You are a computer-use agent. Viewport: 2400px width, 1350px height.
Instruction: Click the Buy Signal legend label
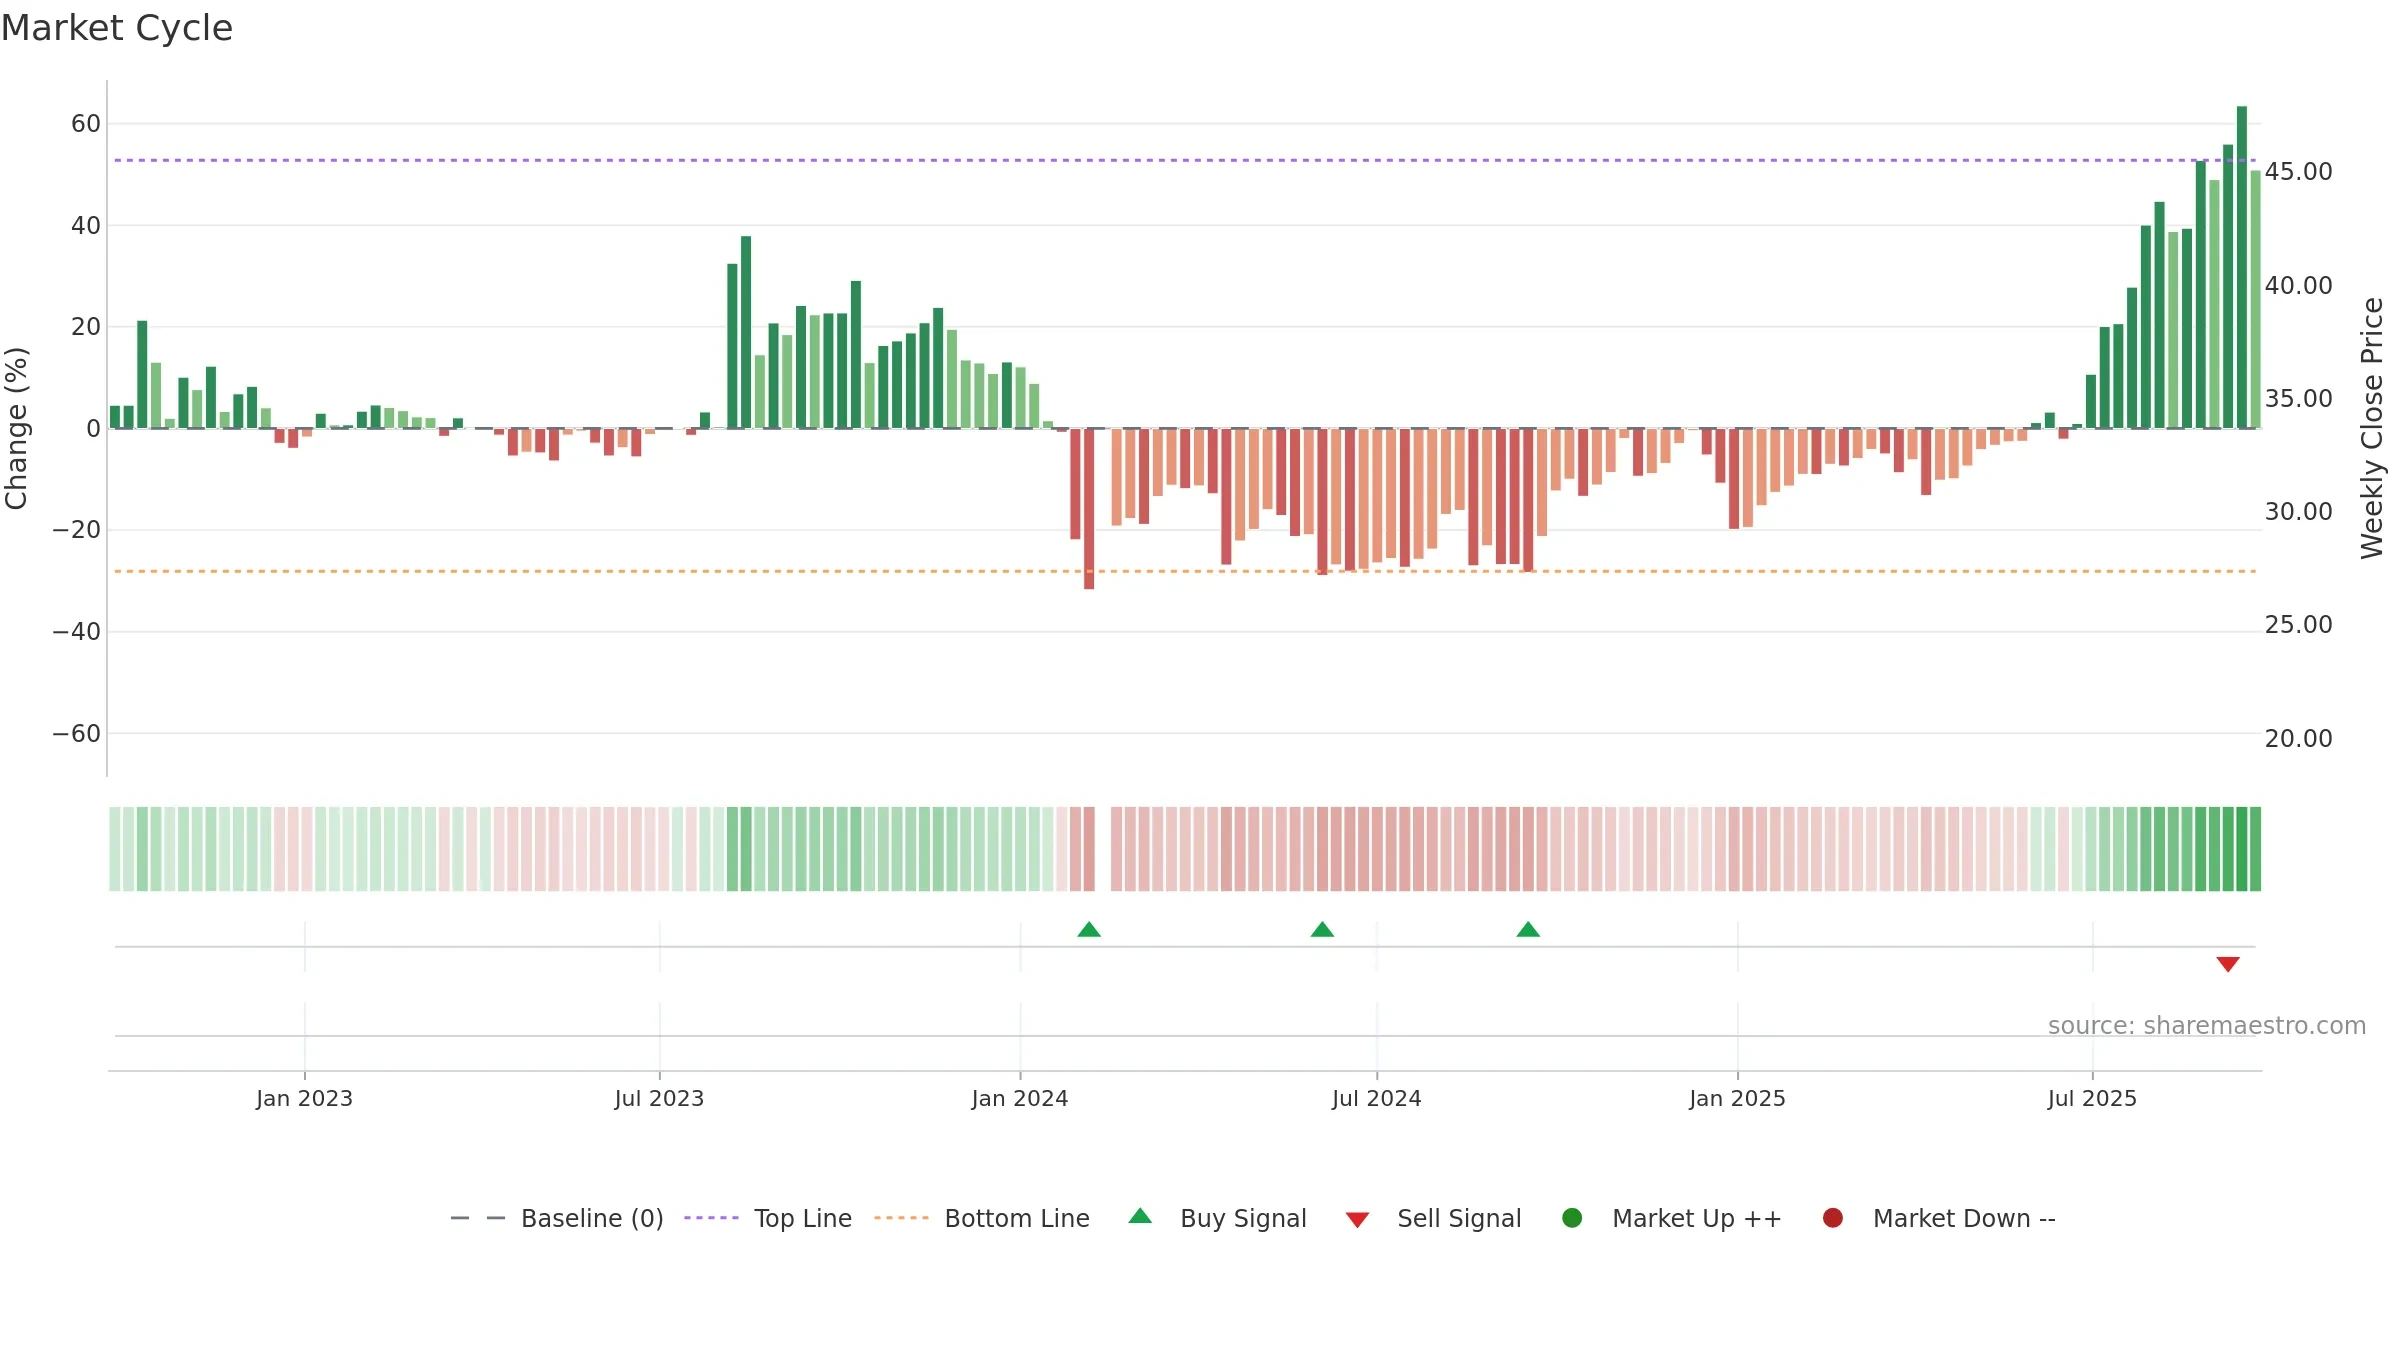1243,1219
